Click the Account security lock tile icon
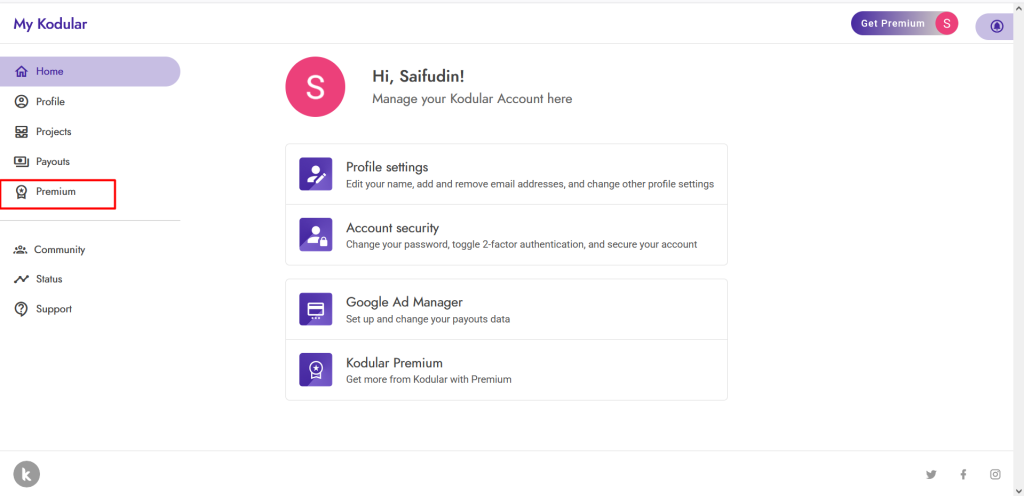Viewport: 1024px width, 496px height. coord(315,234)
